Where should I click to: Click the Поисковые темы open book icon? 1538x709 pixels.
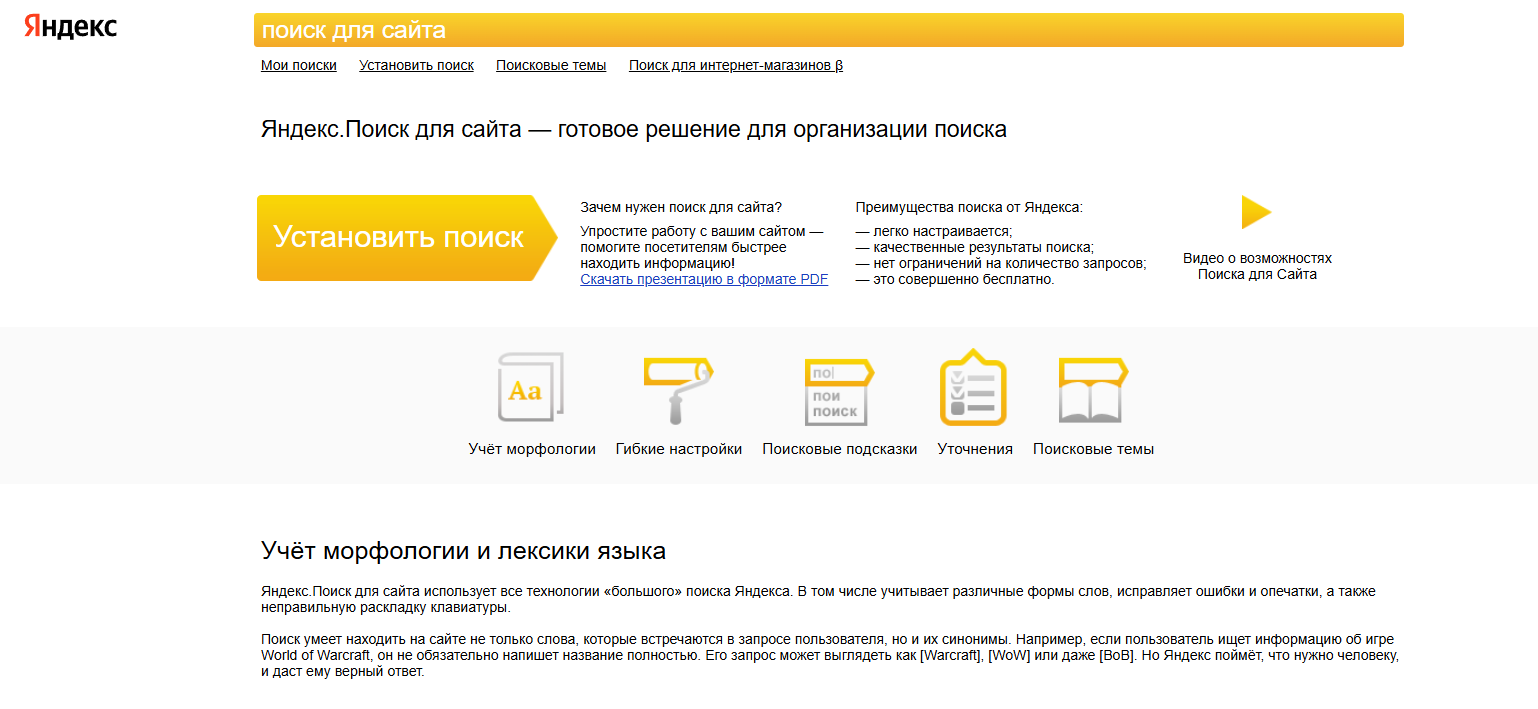1093,390
